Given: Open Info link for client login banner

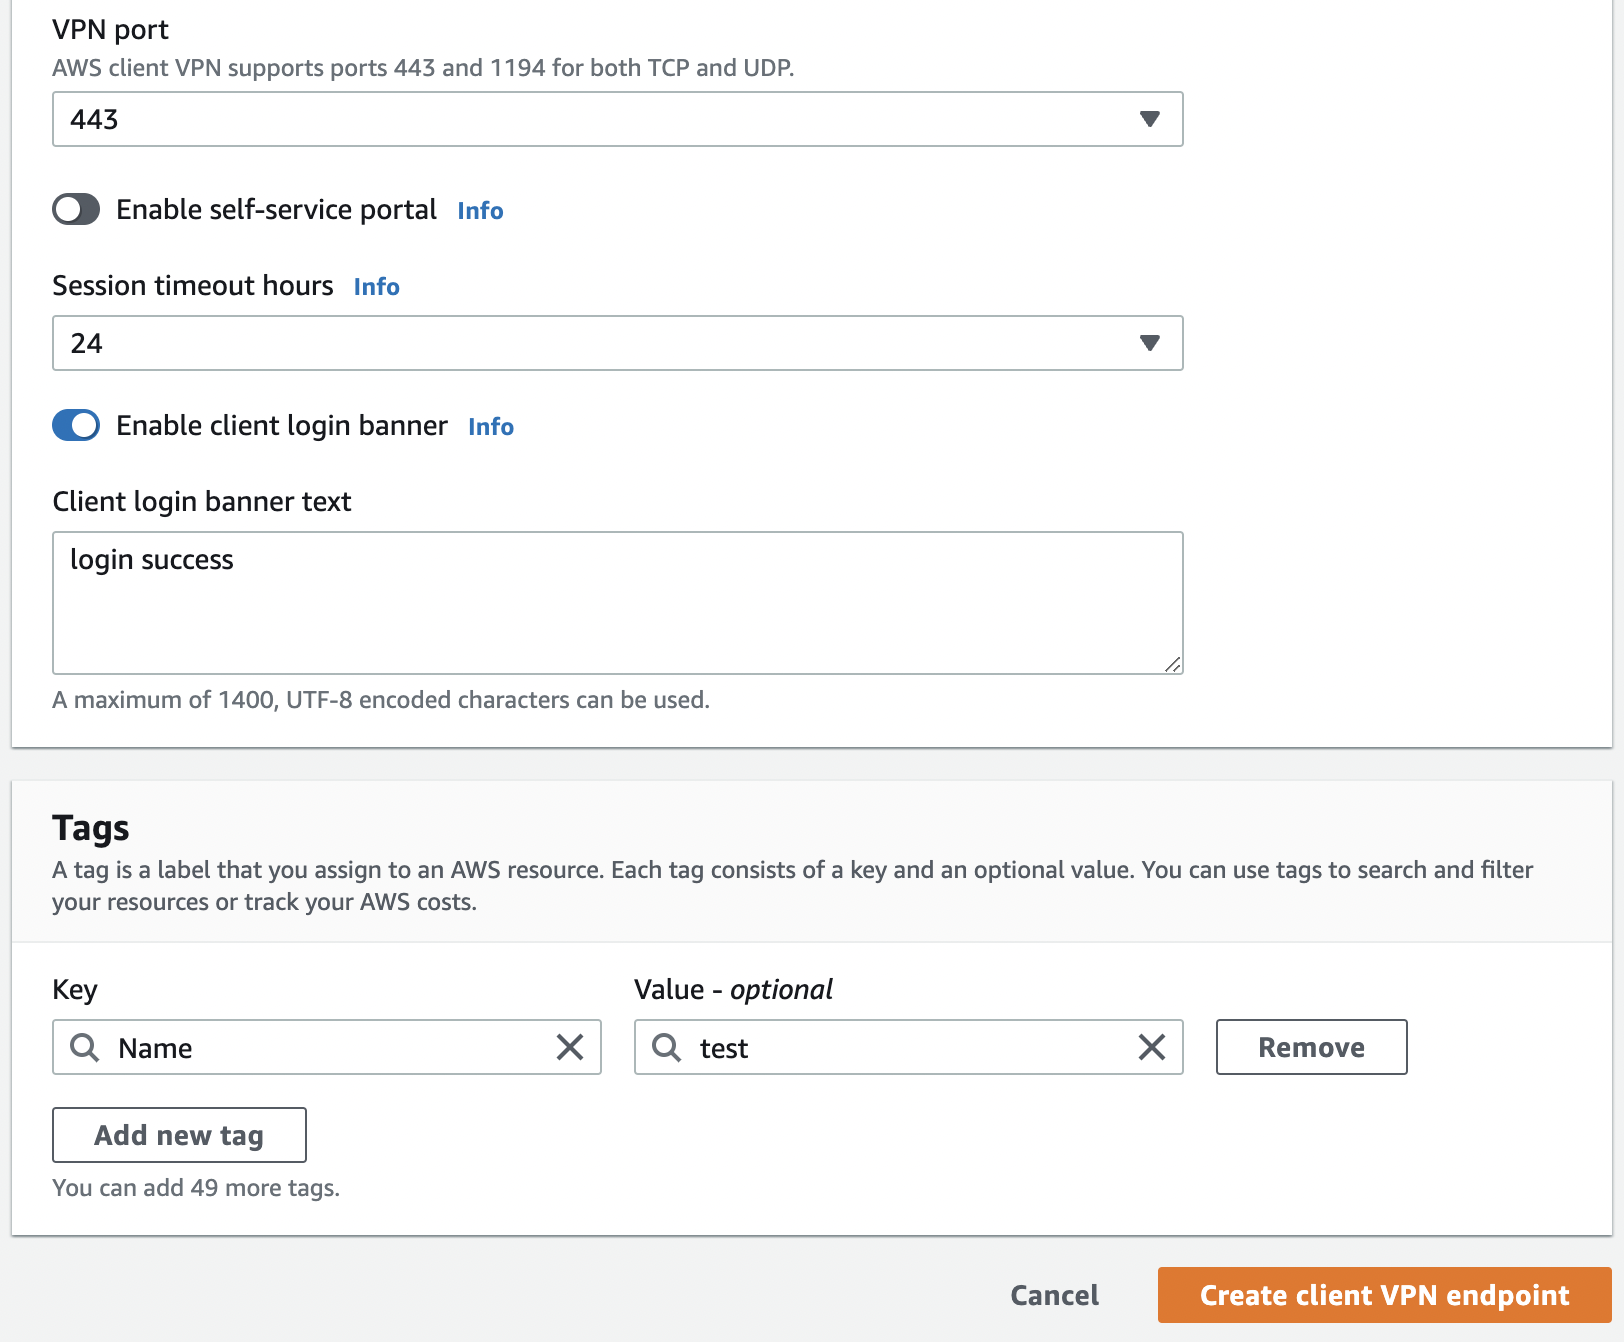Looking at the screenshot, I should 491,427.
